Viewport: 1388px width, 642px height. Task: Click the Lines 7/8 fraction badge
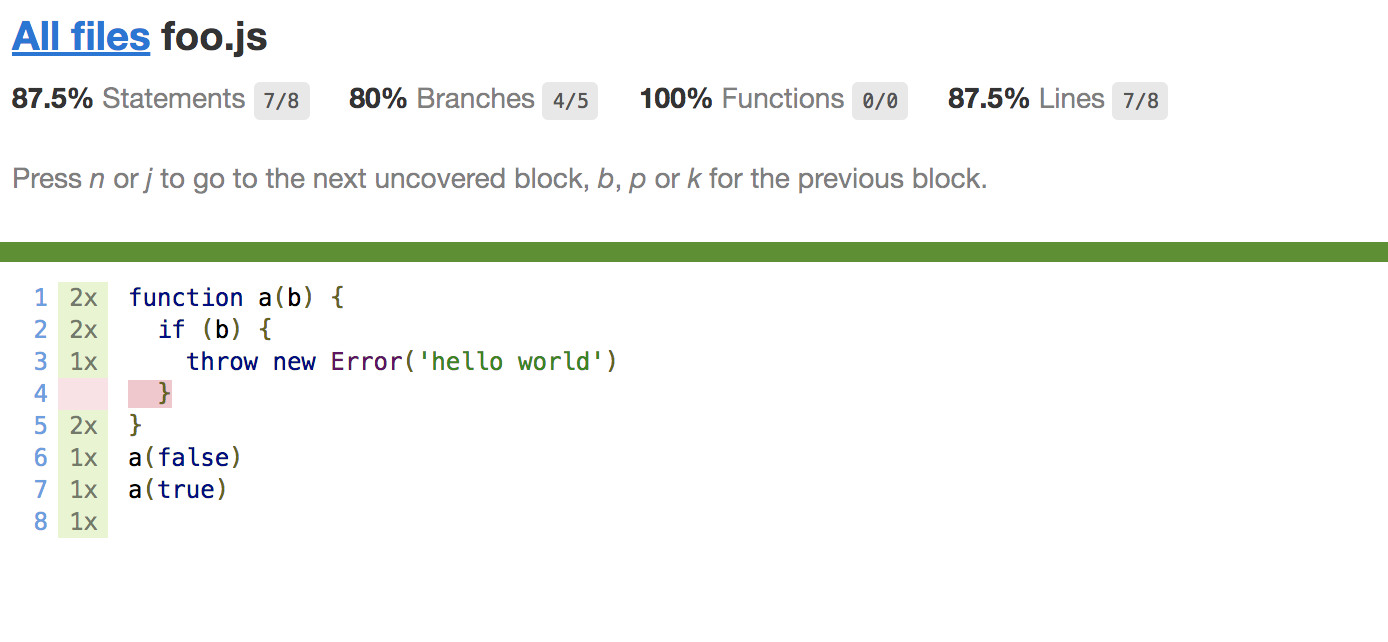[x=1140, y=101]
